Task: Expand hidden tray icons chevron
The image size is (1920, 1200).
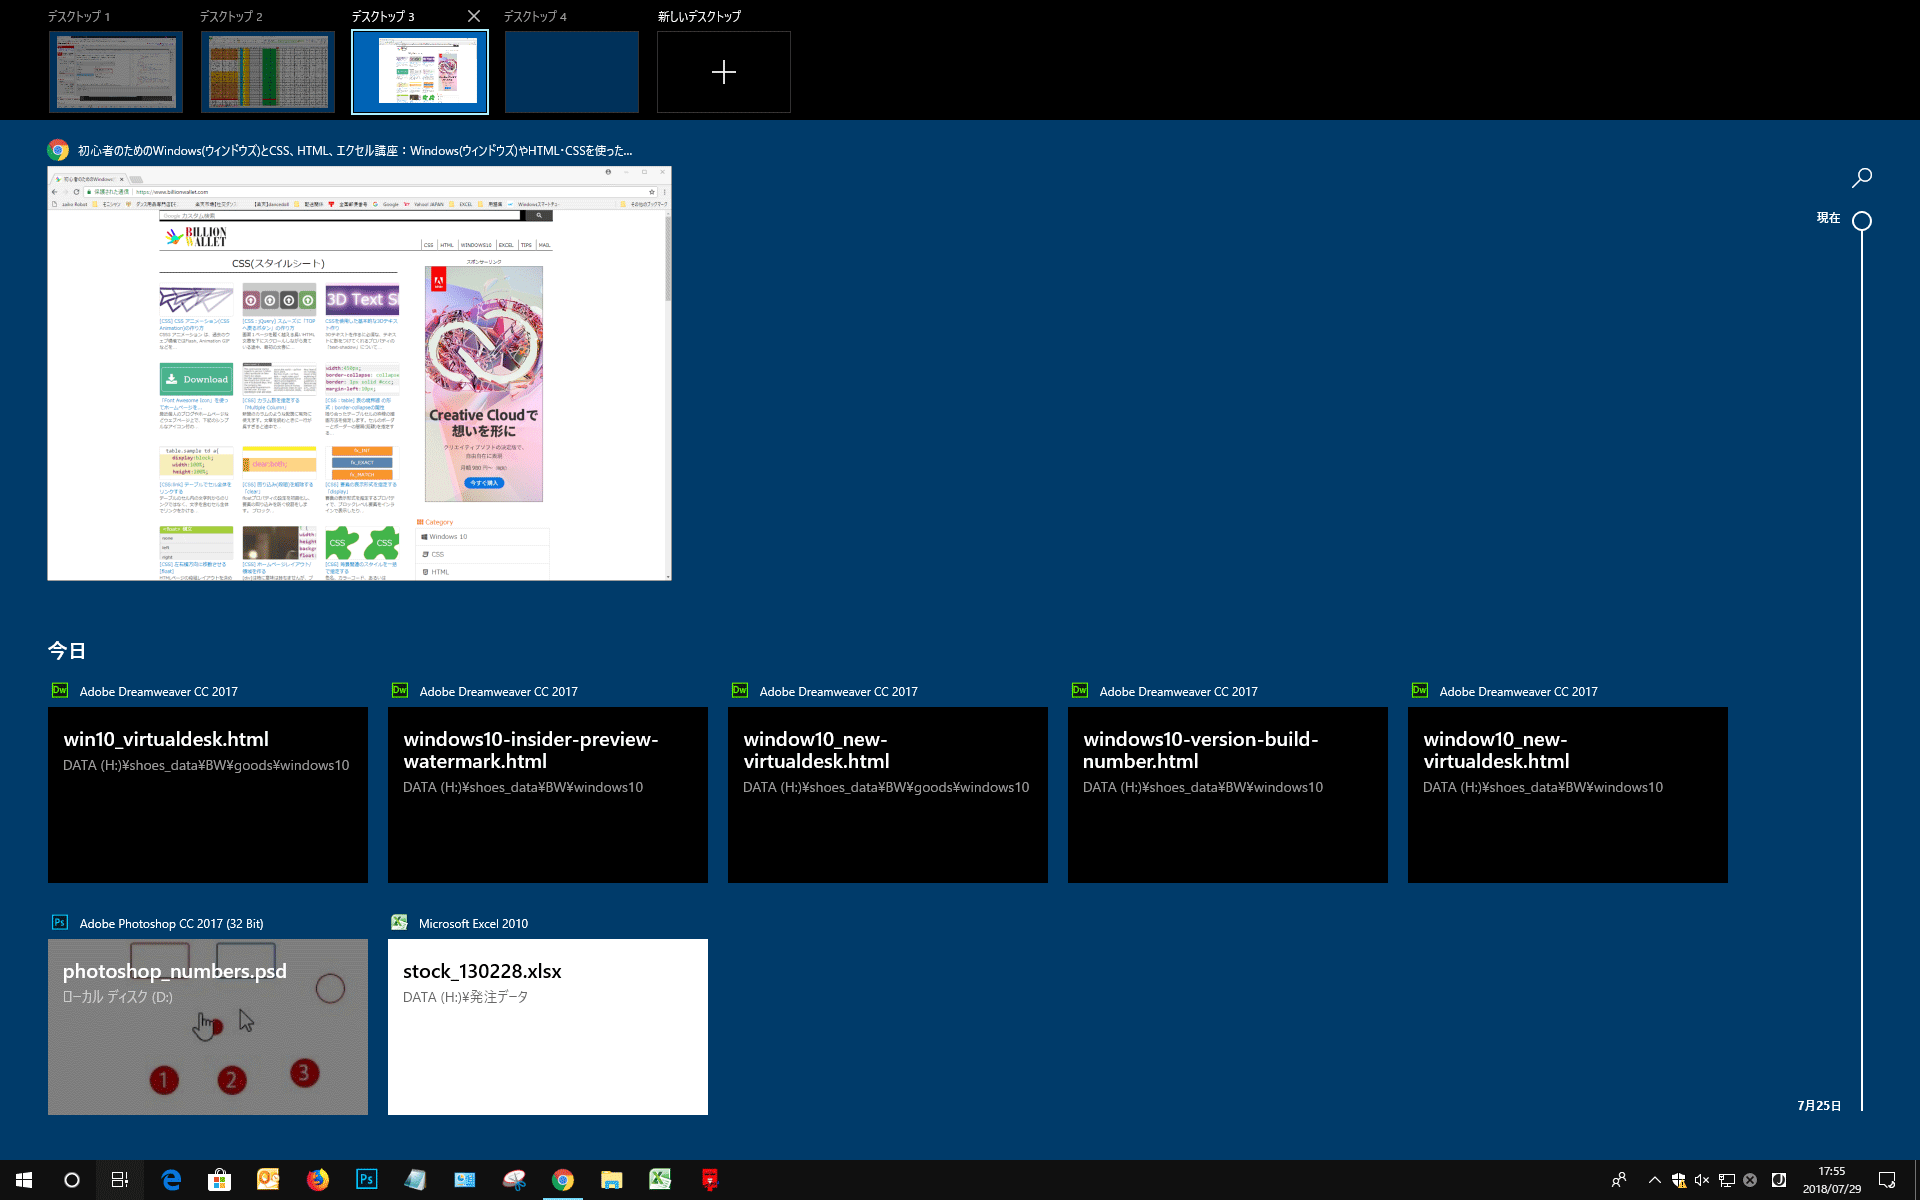Action: (x=1655, y=1180)
